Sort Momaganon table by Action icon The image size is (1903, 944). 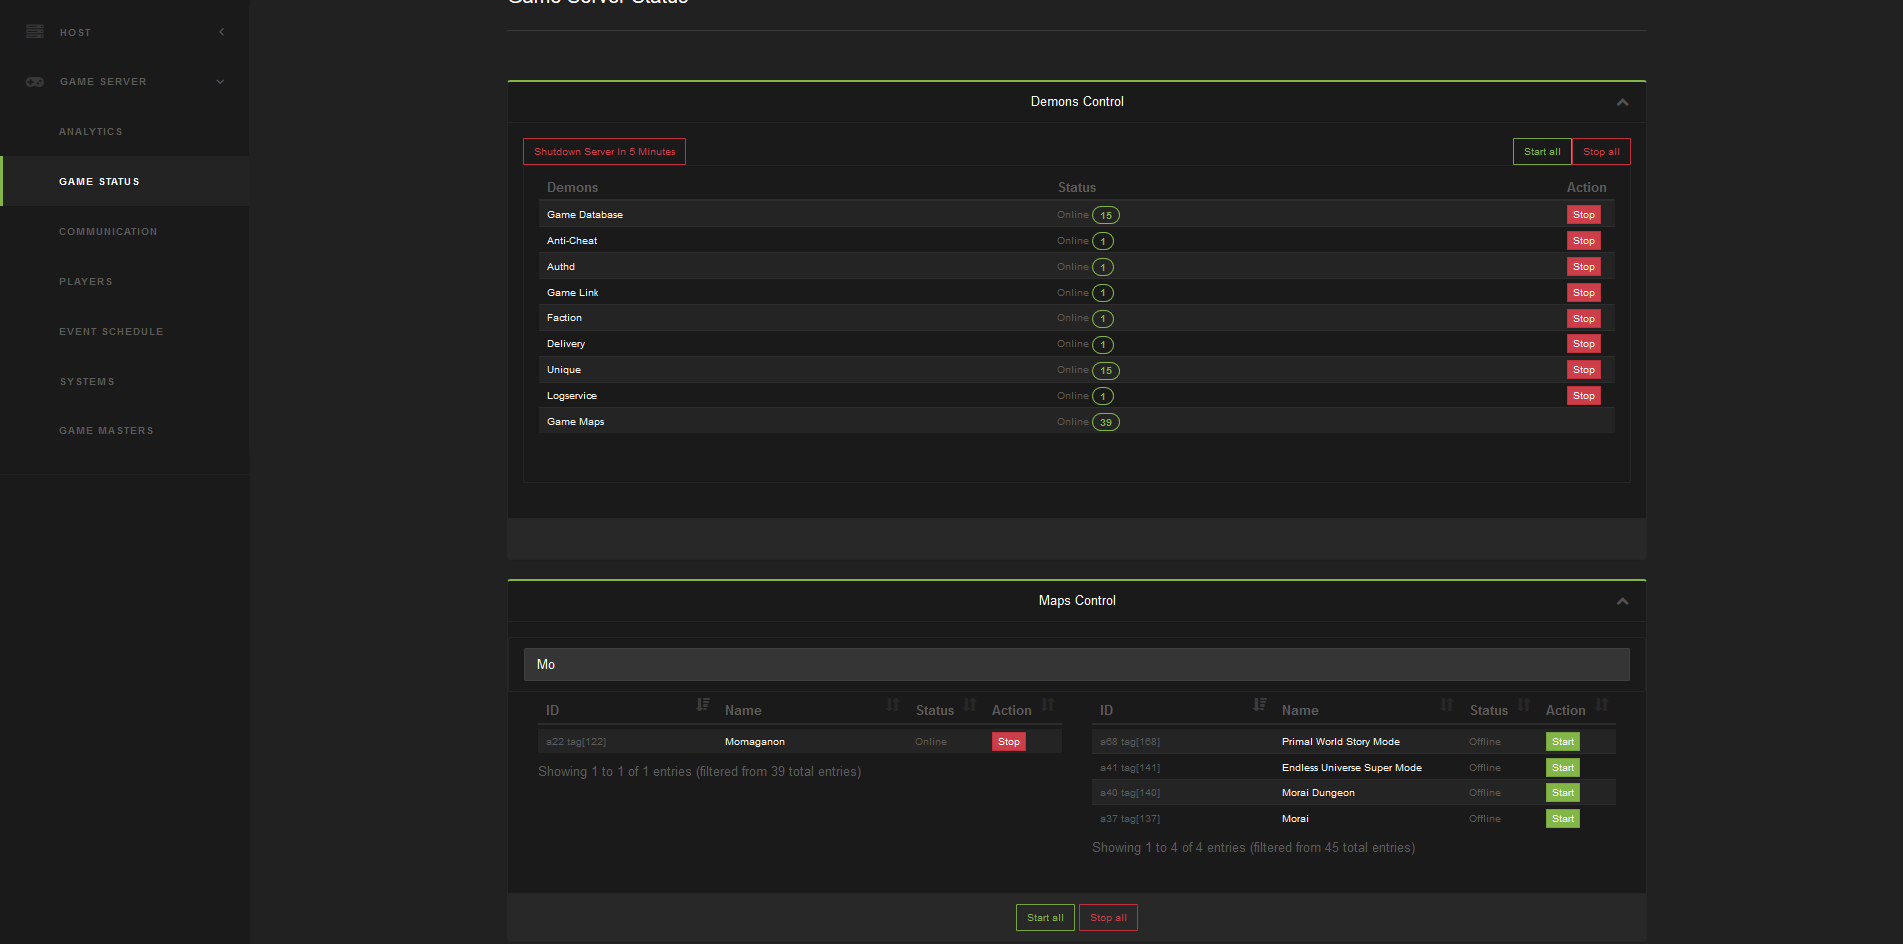[x=1048, y=705]
